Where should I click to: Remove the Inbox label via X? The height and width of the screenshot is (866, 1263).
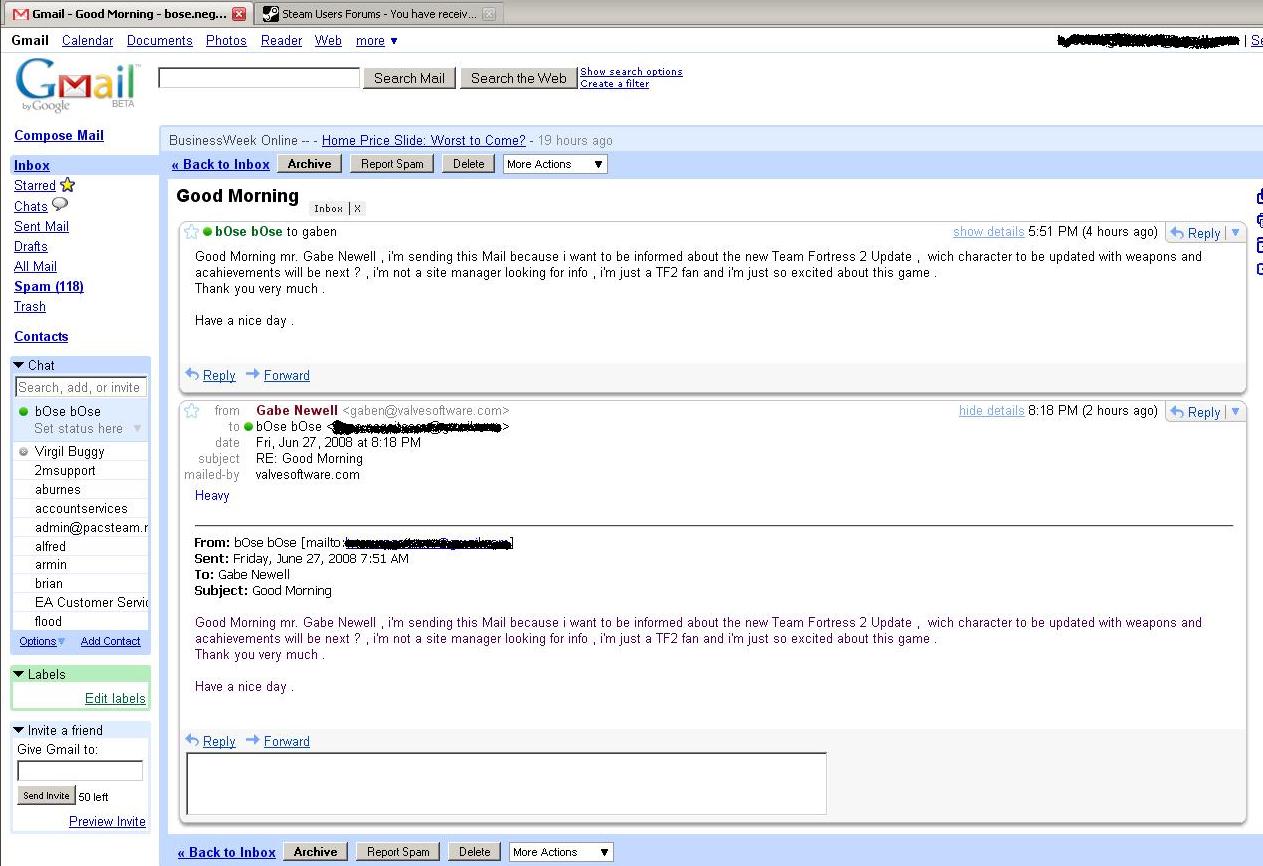tap(358, 209)
